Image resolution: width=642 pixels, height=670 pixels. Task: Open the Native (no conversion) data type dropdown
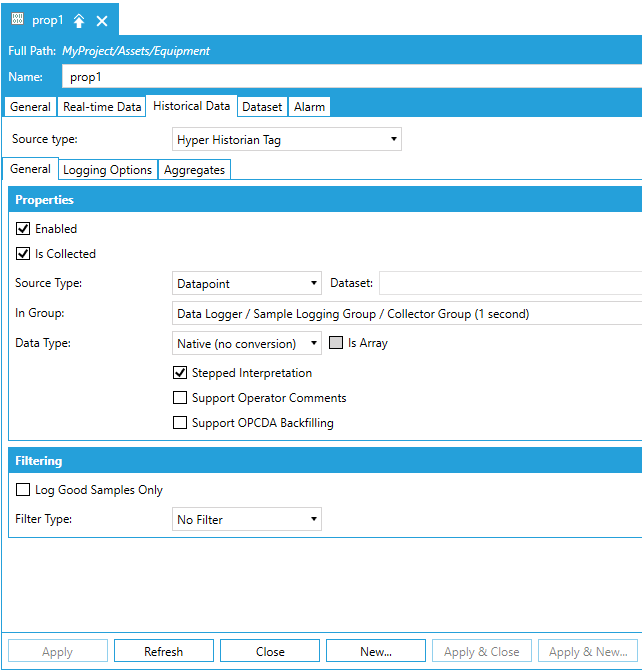247,344
